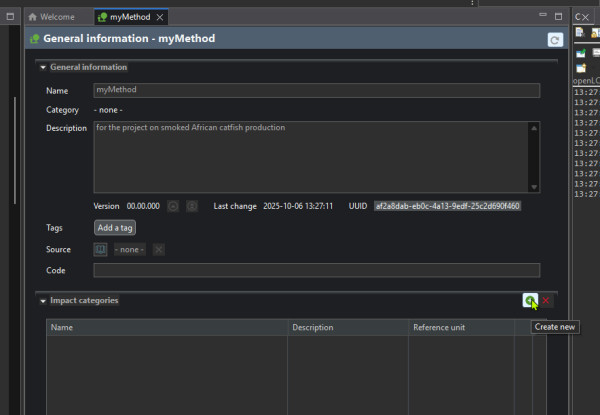Click the home icon on Welcome tab
This screenshot has width=600, height=415.
(x=33, y=17)
